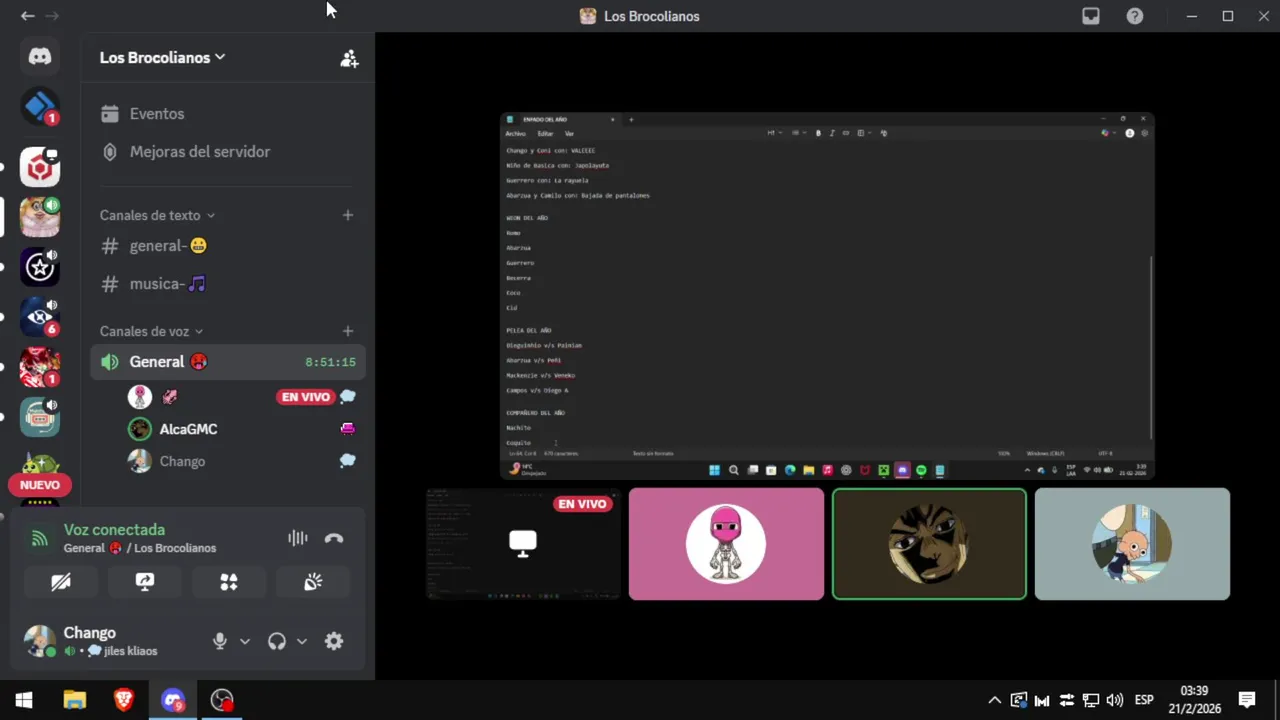
Task: Navigate back with the left arrow
Action: click(x=28, y=16)
